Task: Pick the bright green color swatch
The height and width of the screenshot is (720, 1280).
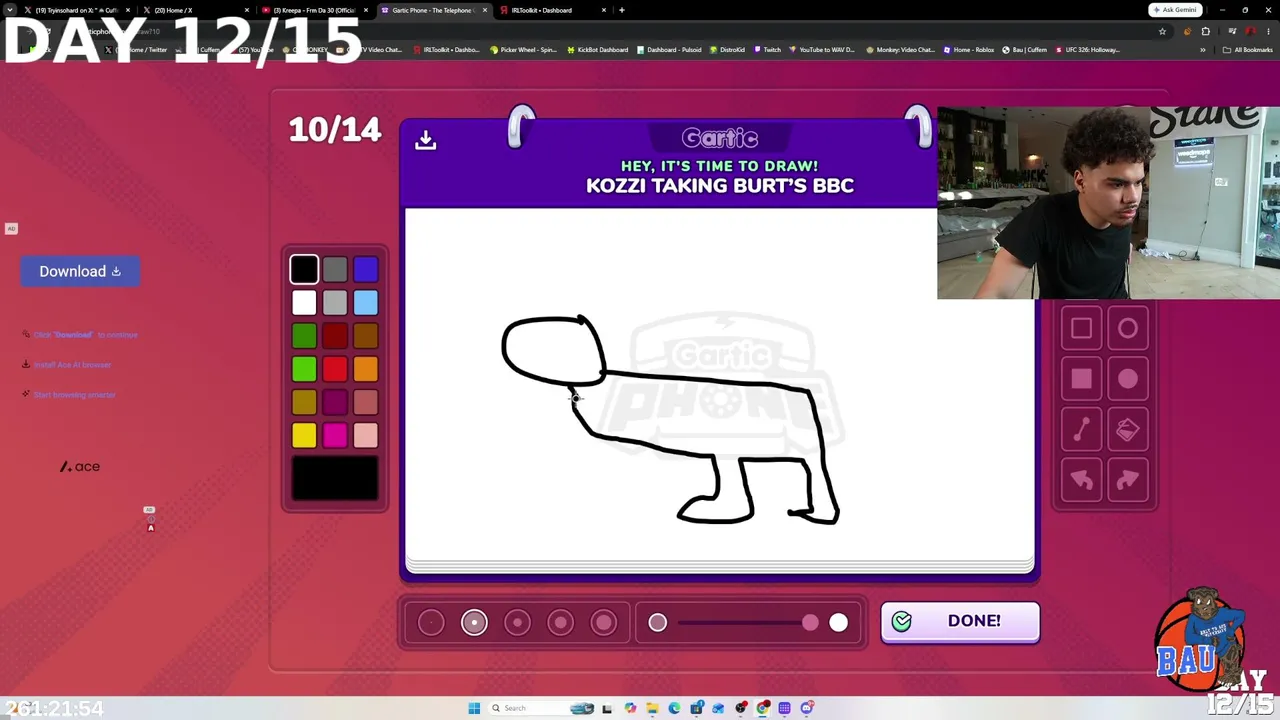Action: coord(304,369)
